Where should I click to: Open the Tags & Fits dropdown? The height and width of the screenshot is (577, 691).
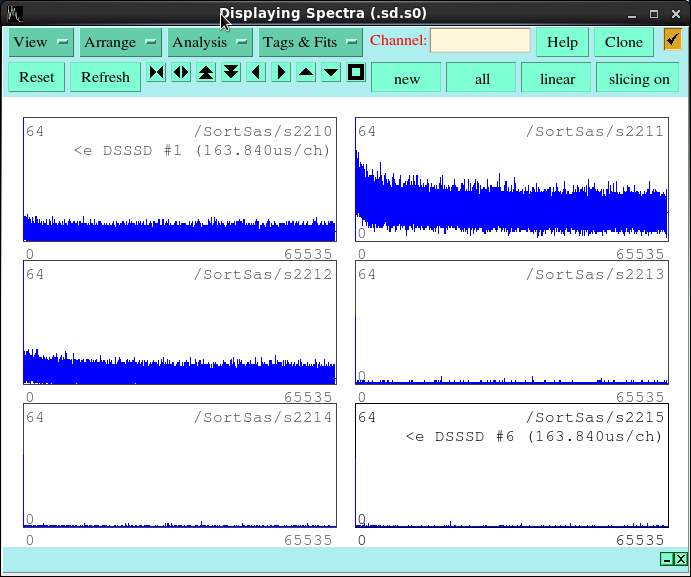[x=310, y=42]
